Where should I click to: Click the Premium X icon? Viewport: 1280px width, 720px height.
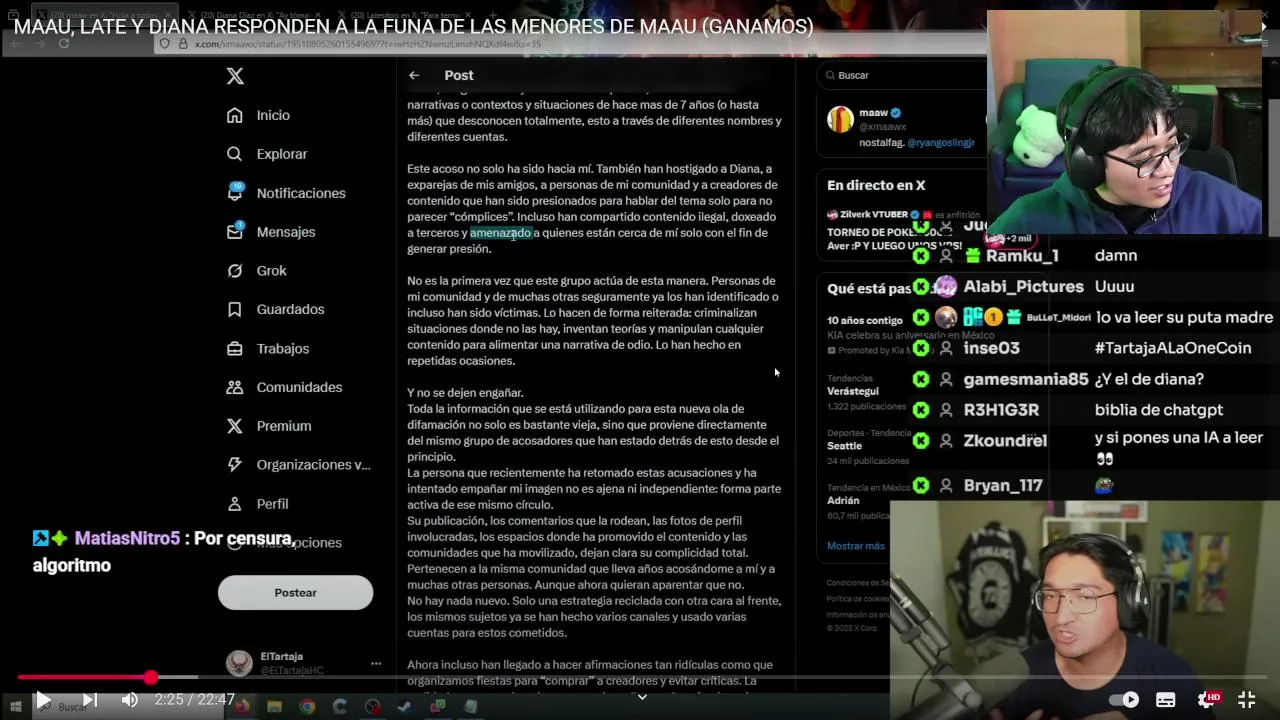(235, 426)
